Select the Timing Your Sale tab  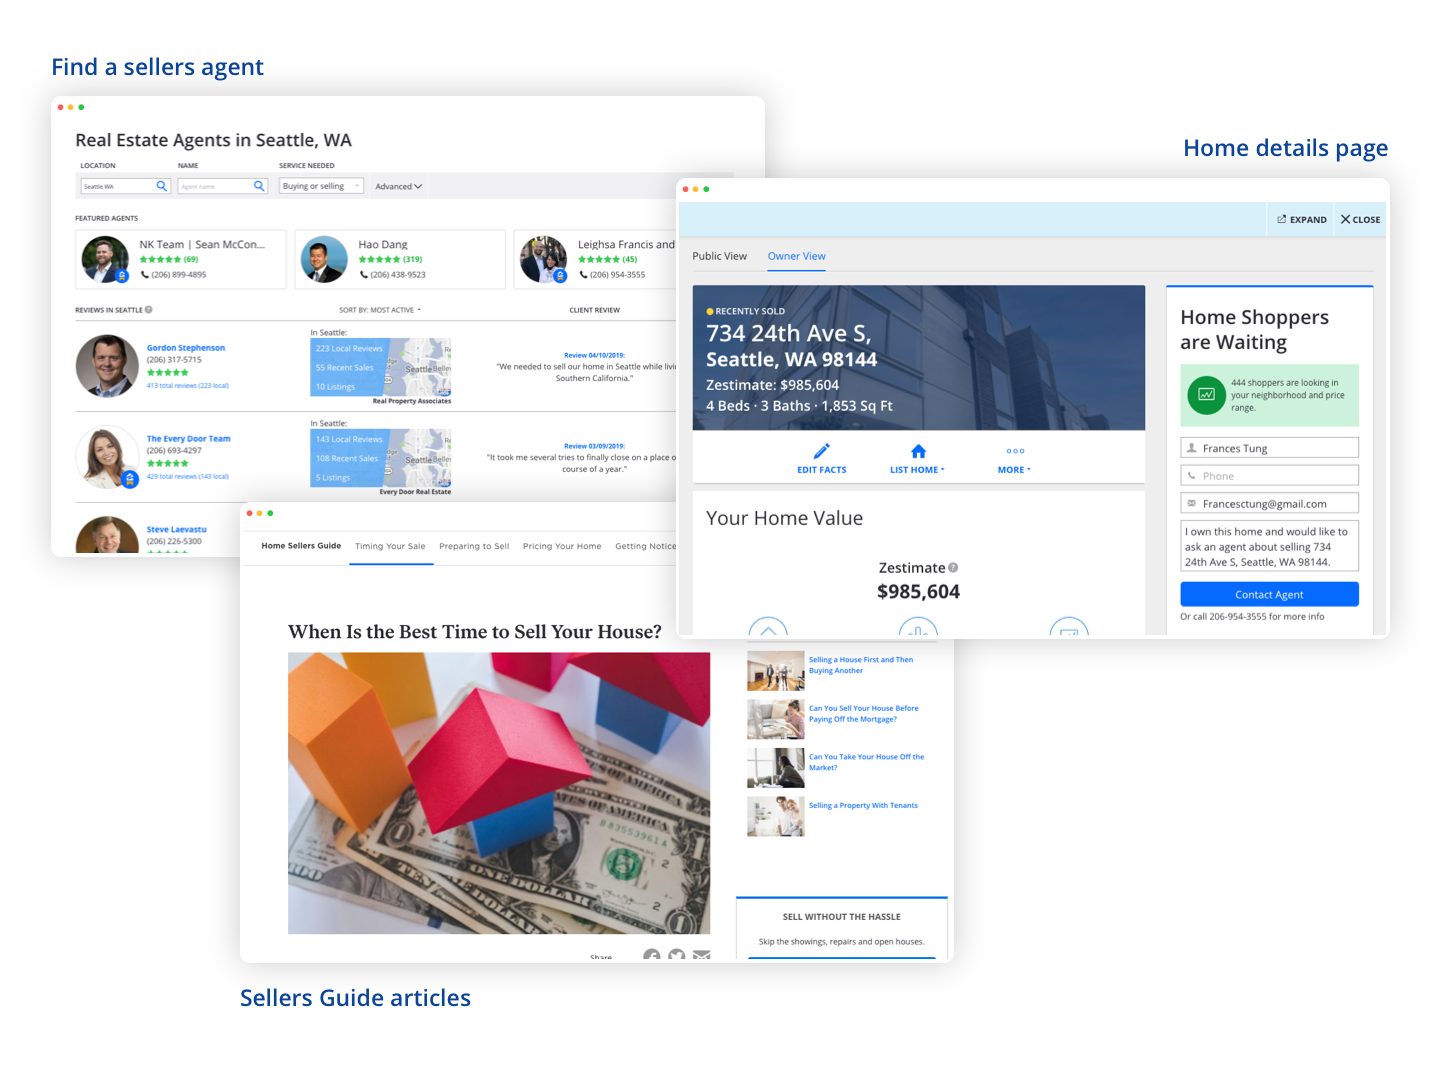(x=390, y=547)
